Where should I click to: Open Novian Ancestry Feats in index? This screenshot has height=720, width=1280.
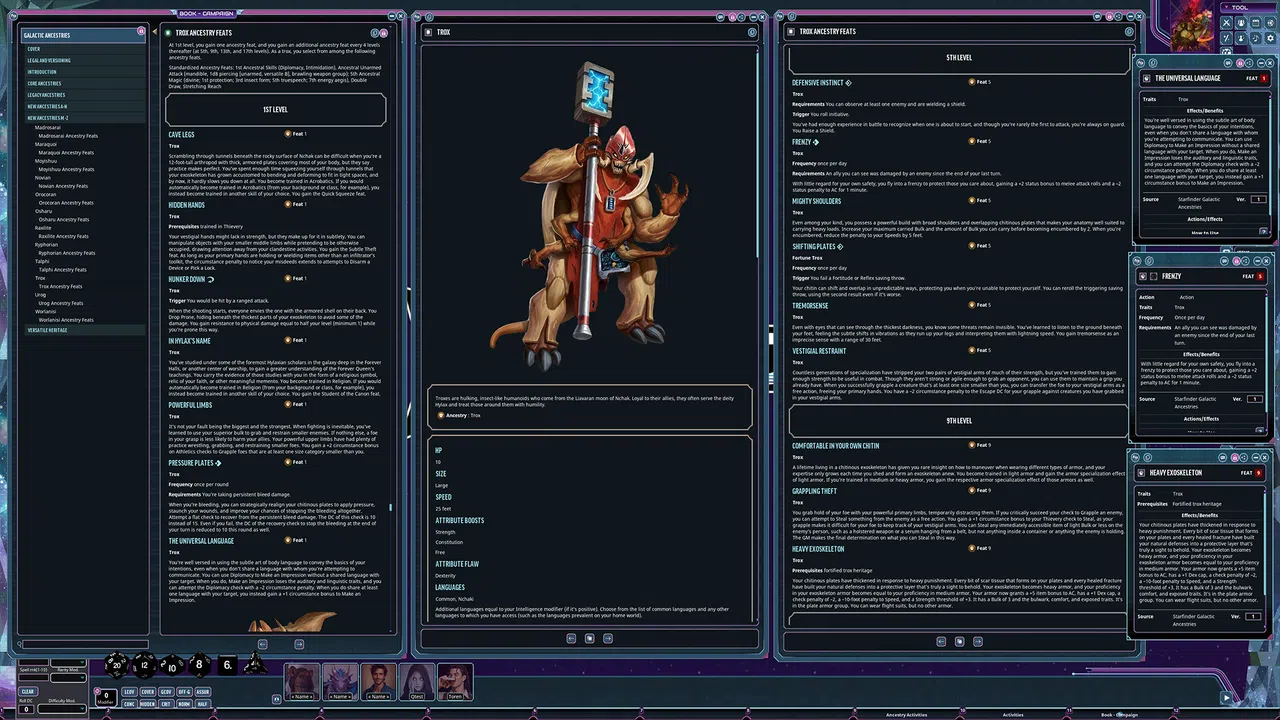tap(63, 186)
